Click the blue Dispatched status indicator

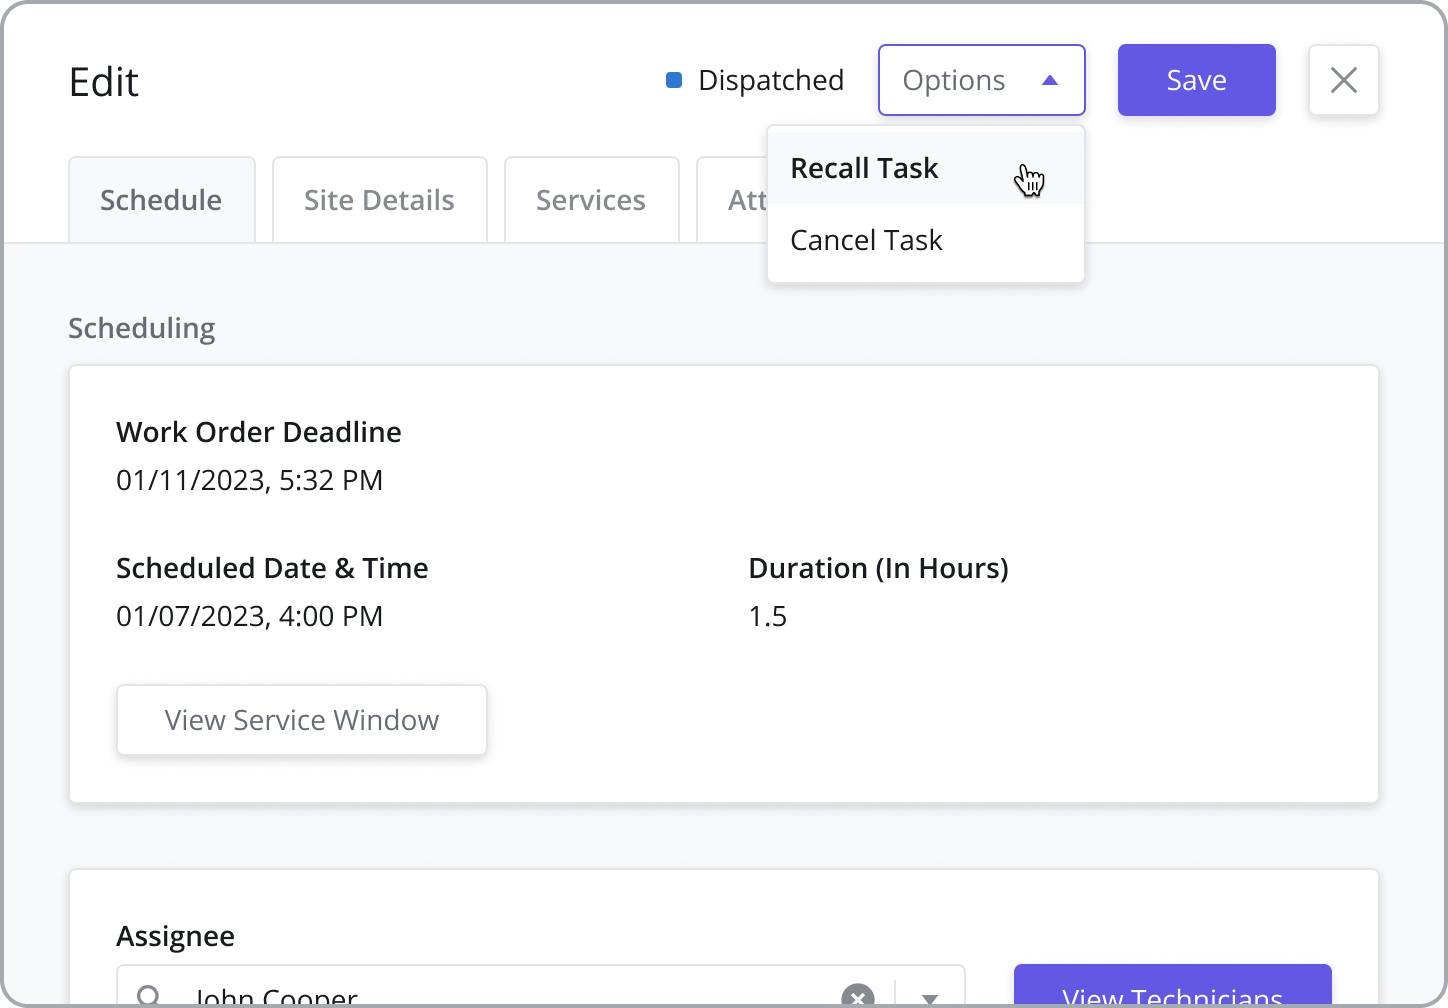[674, 80]
